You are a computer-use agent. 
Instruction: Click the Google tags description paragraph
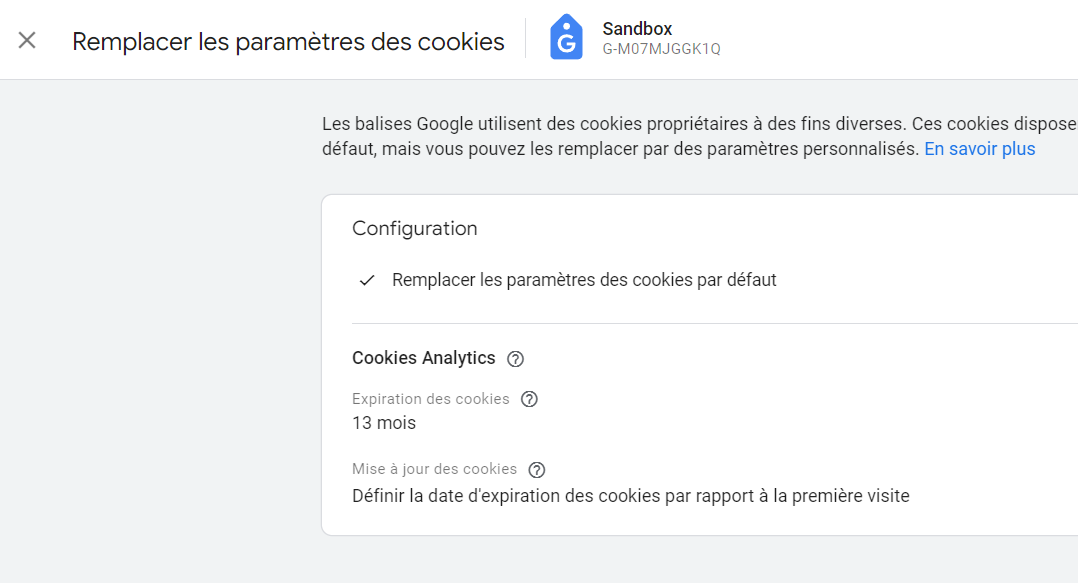click(x=700, y=136)
